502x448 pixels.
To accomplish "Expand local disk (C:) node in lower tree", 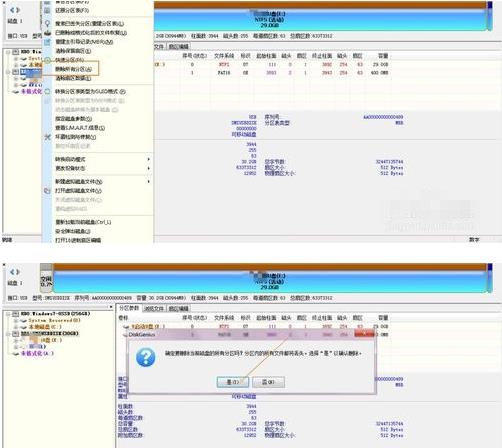I will coord(15,327).
